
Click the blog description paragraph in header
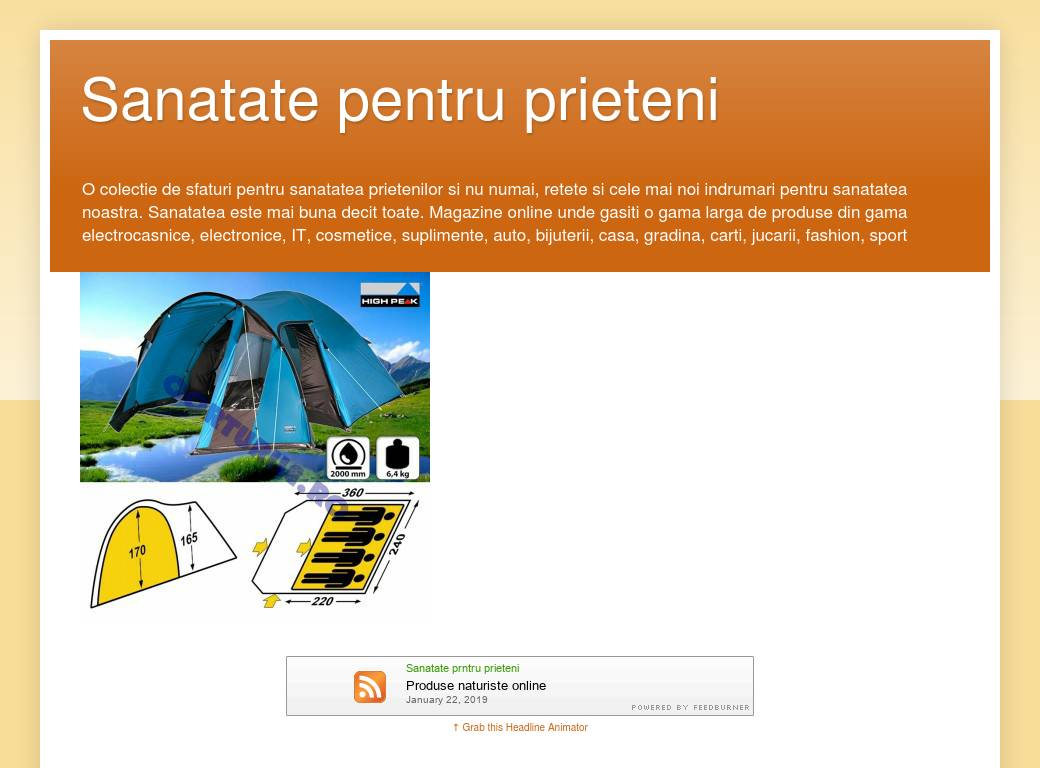point(495,212)
